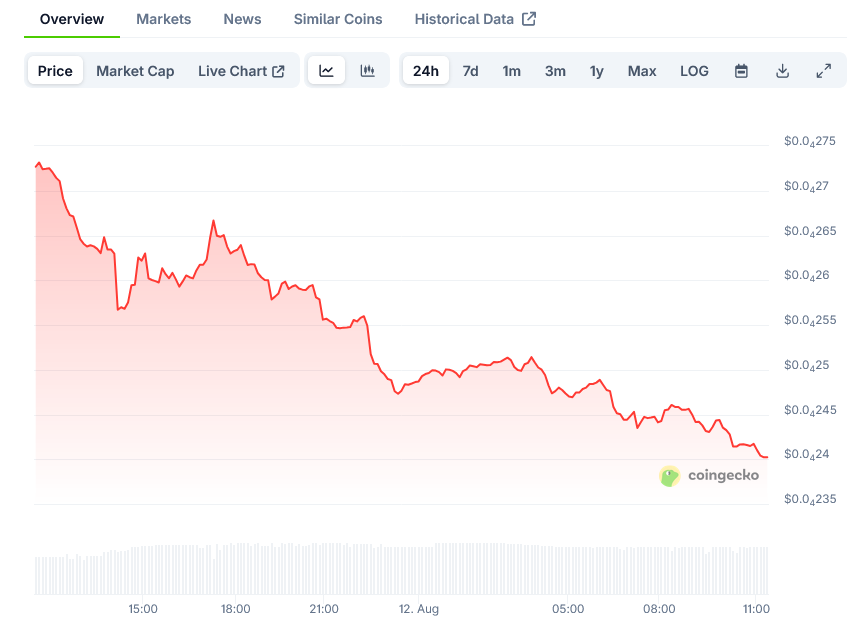This screenshot has height=632, width=847.
Task: Select the 1m time range
Action: 511,71
